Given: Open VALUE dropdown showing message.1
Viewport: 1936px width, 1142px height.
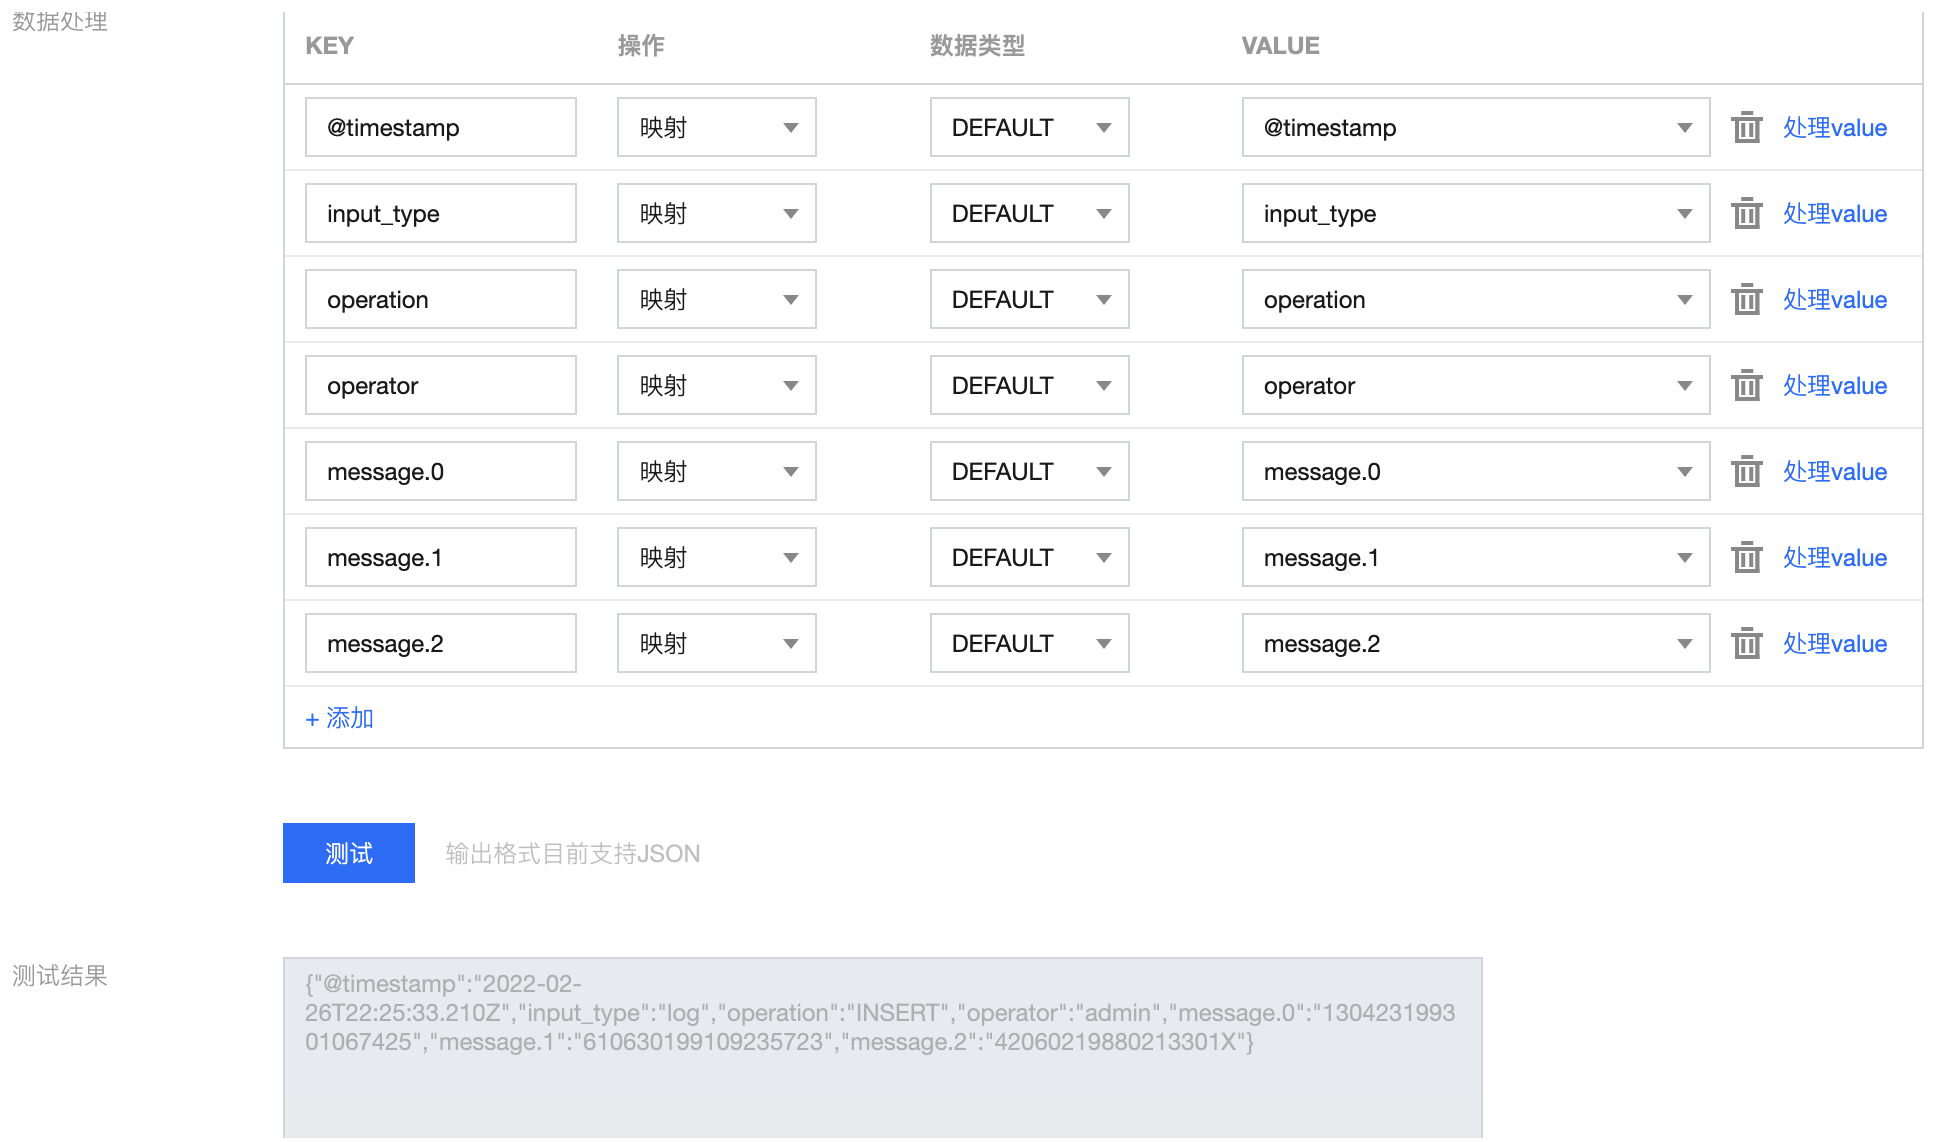Looking at the screenshot, I should 1475,558.
